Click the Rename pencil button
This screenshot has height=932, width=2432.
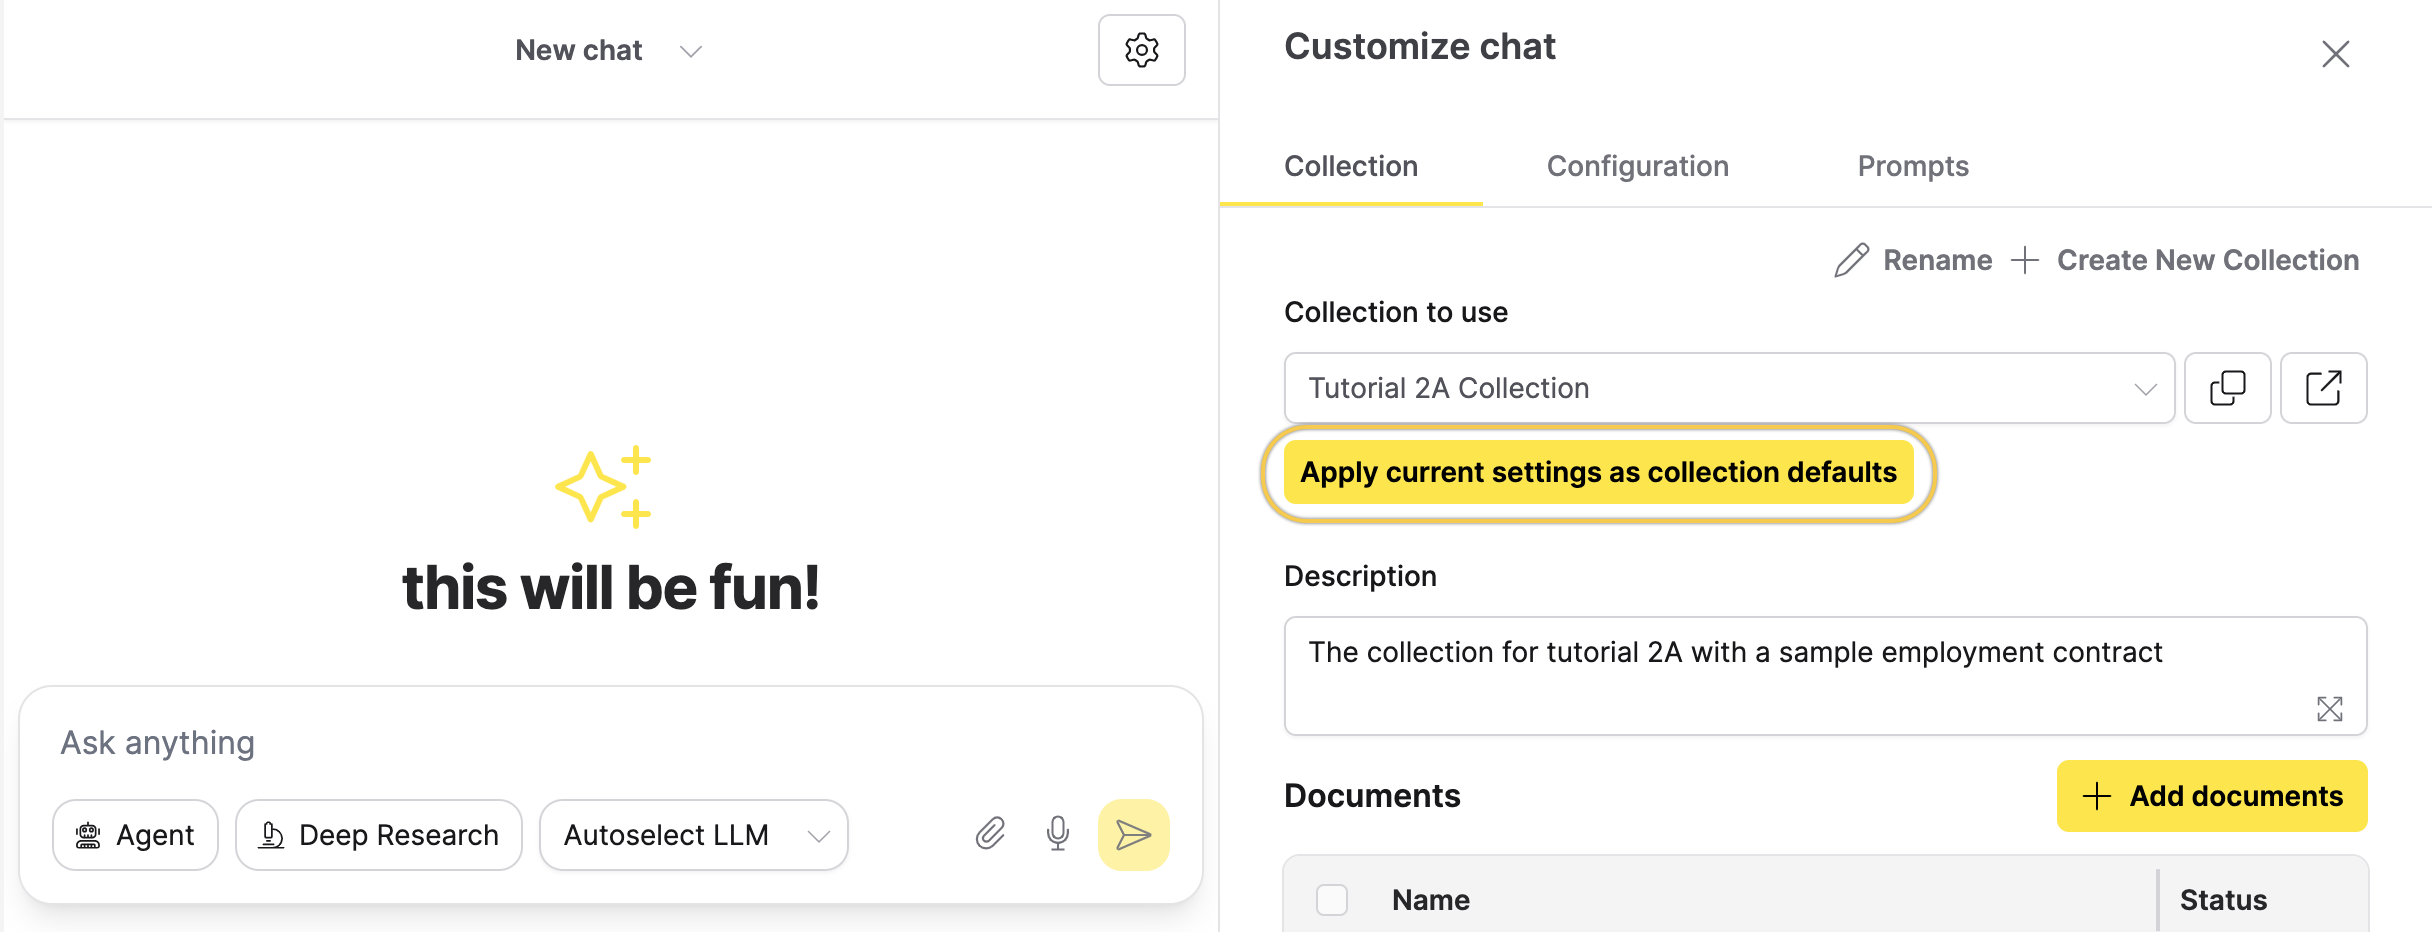coord(1913,260)
